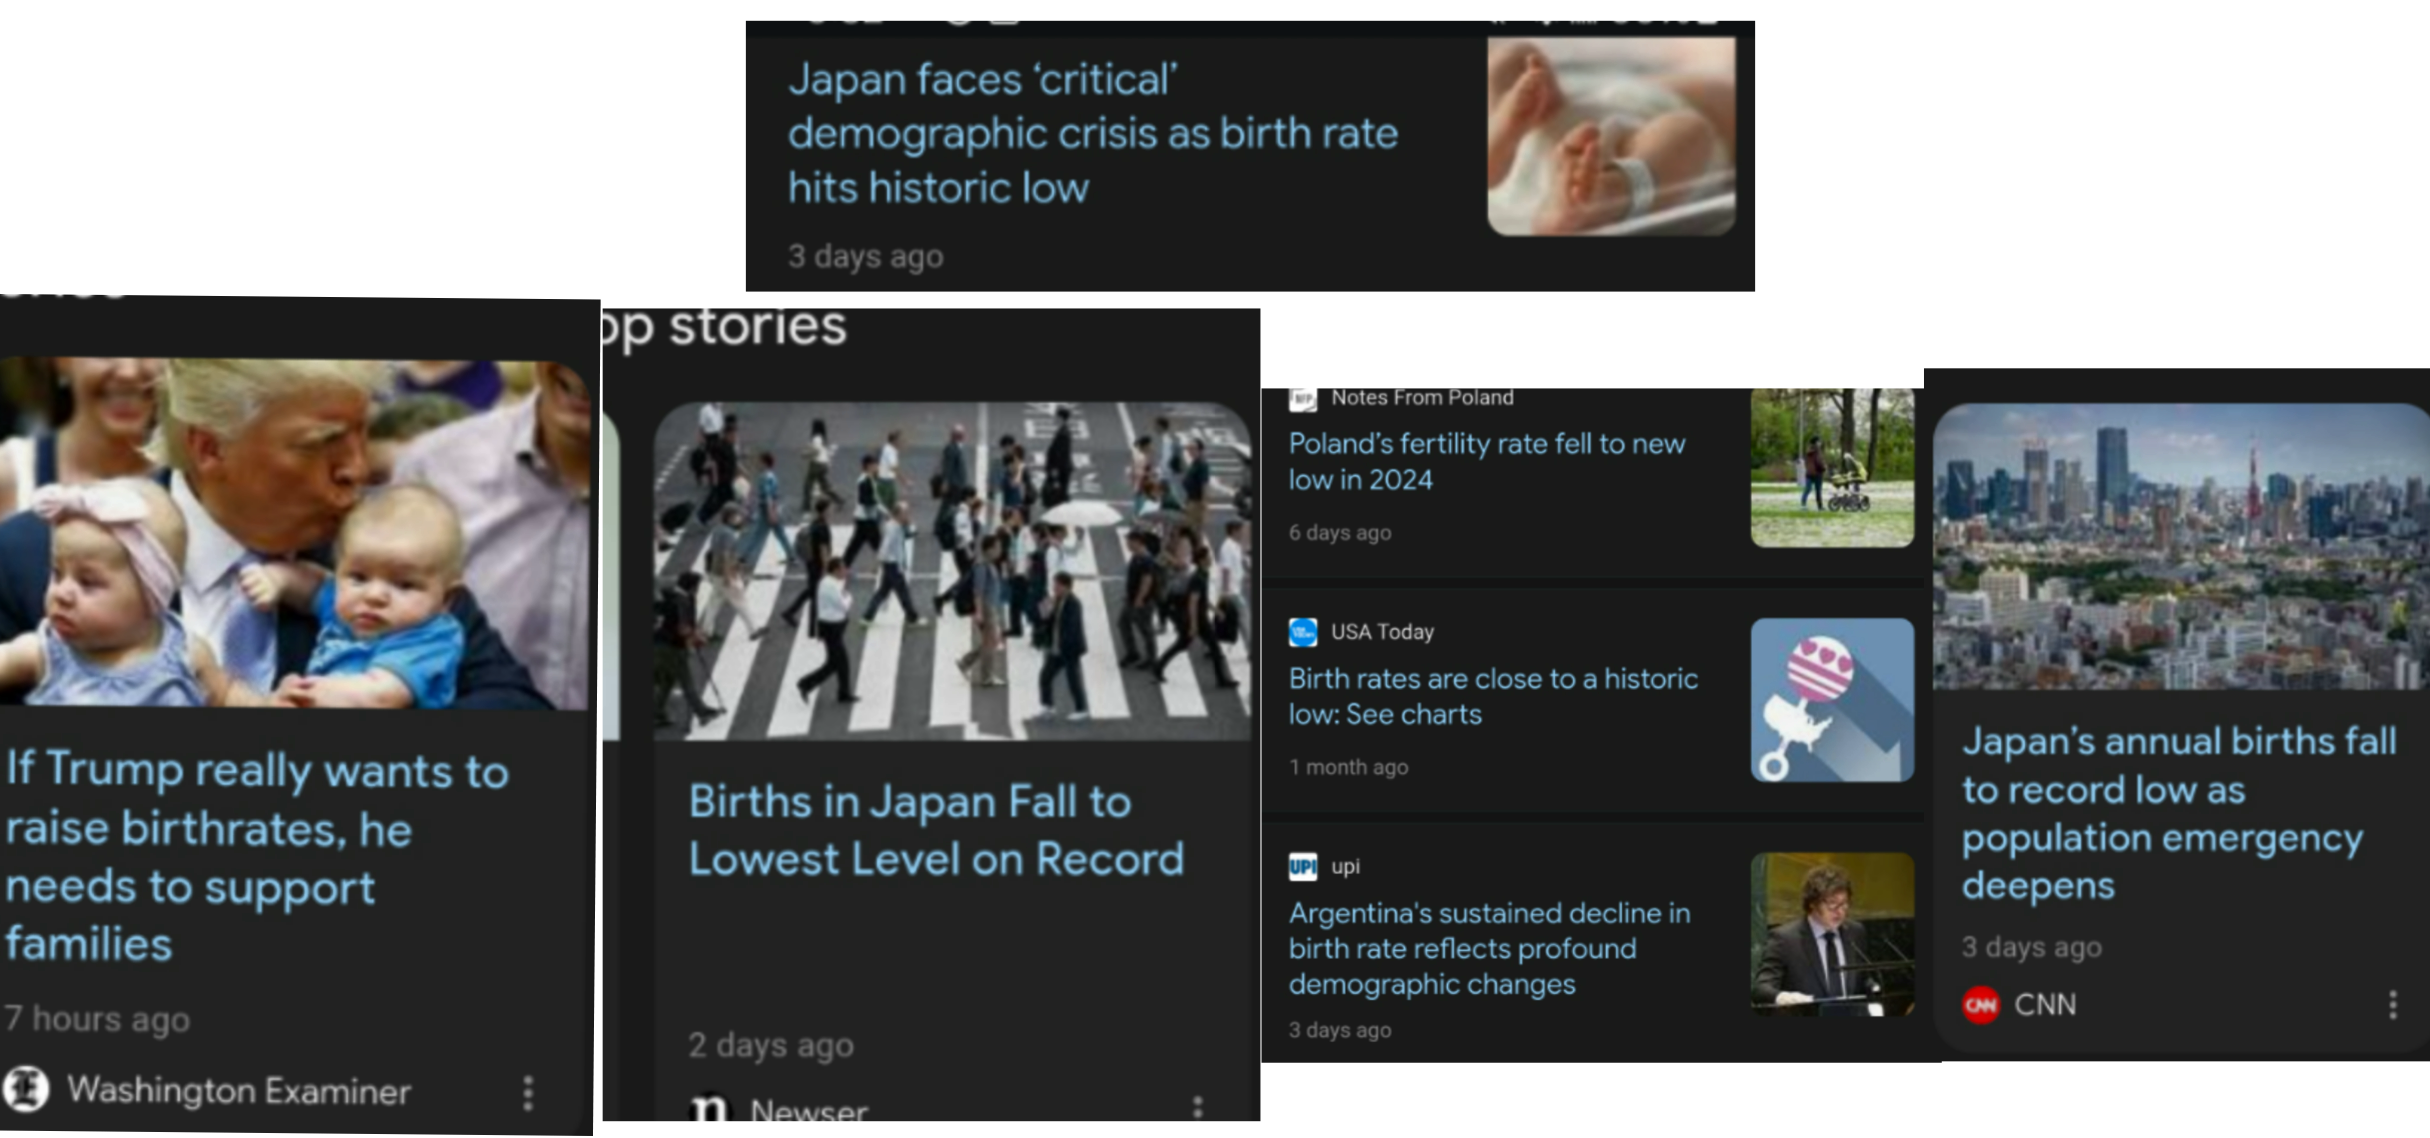View the baby rattle illustration thumbnail
This screenshot has height=1138, width=2430.
coord(1832,700)
